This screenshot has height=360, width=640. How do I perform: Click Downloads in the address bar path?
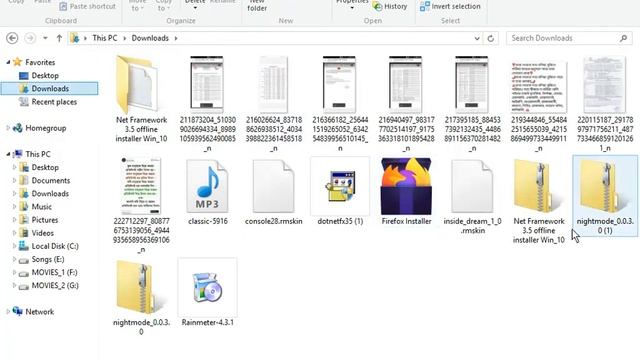pyautogui.click(x=150, y=38)
